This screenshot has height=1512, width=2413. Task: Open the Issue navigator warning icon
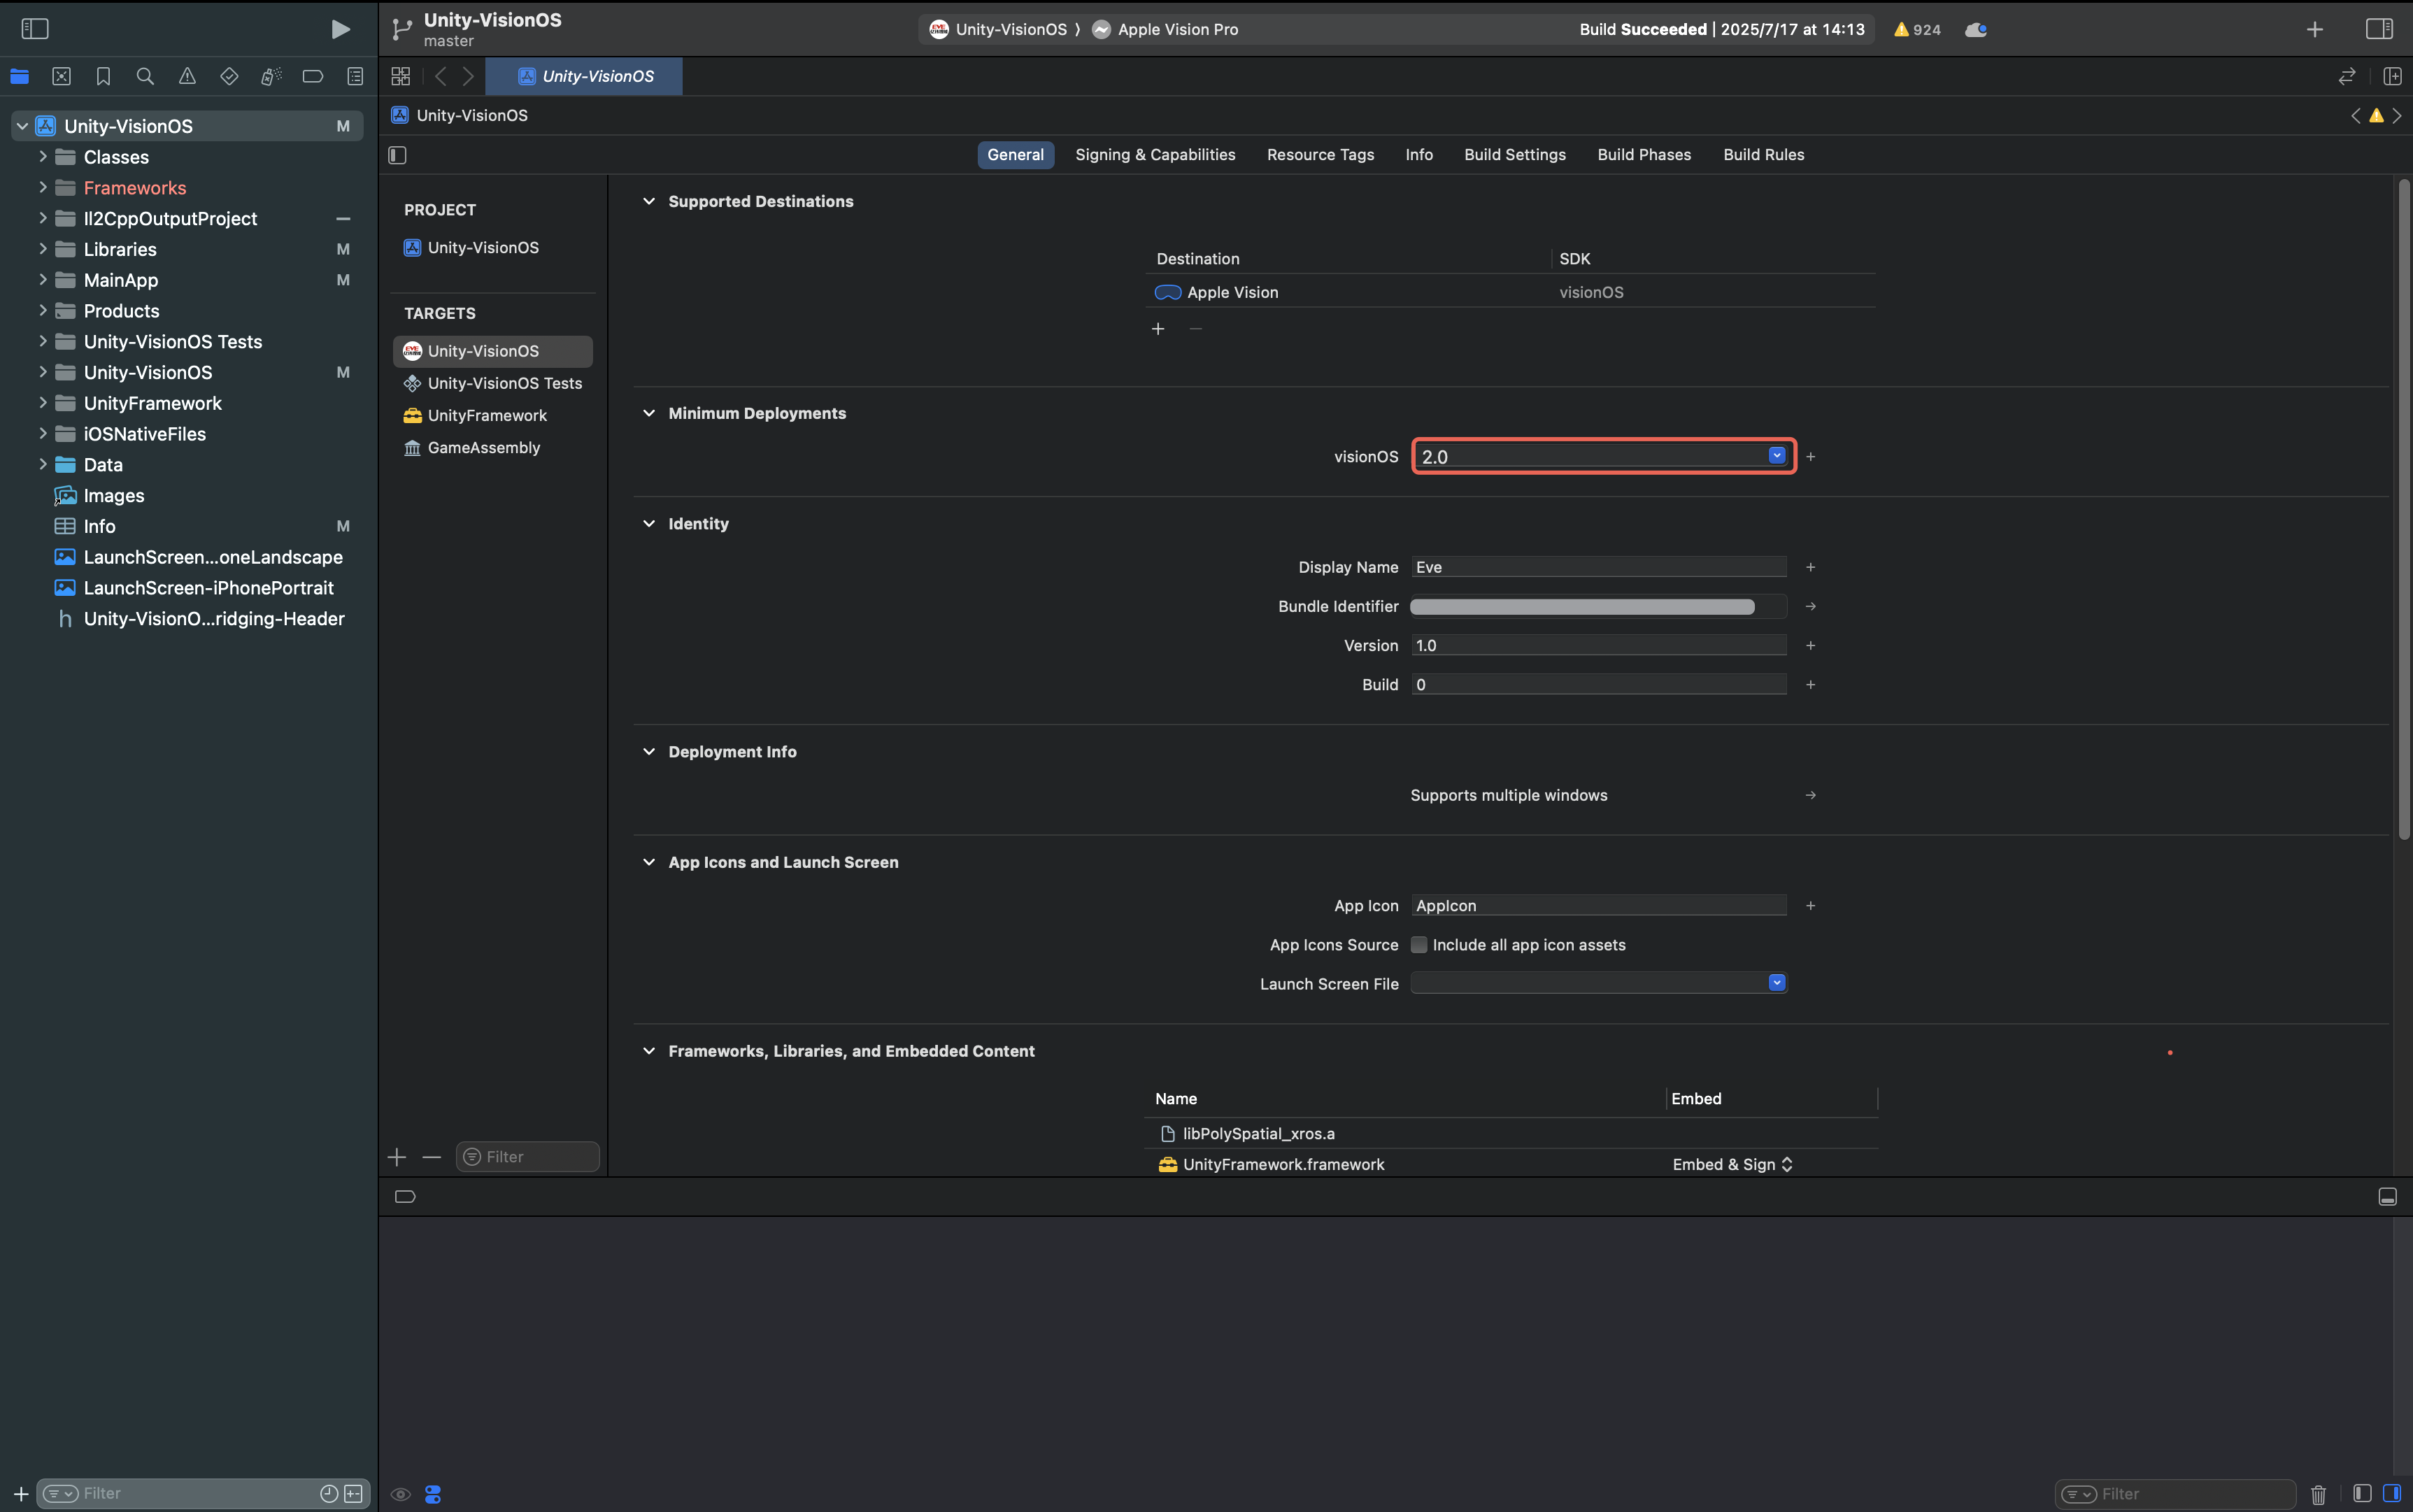click(187, 76)
